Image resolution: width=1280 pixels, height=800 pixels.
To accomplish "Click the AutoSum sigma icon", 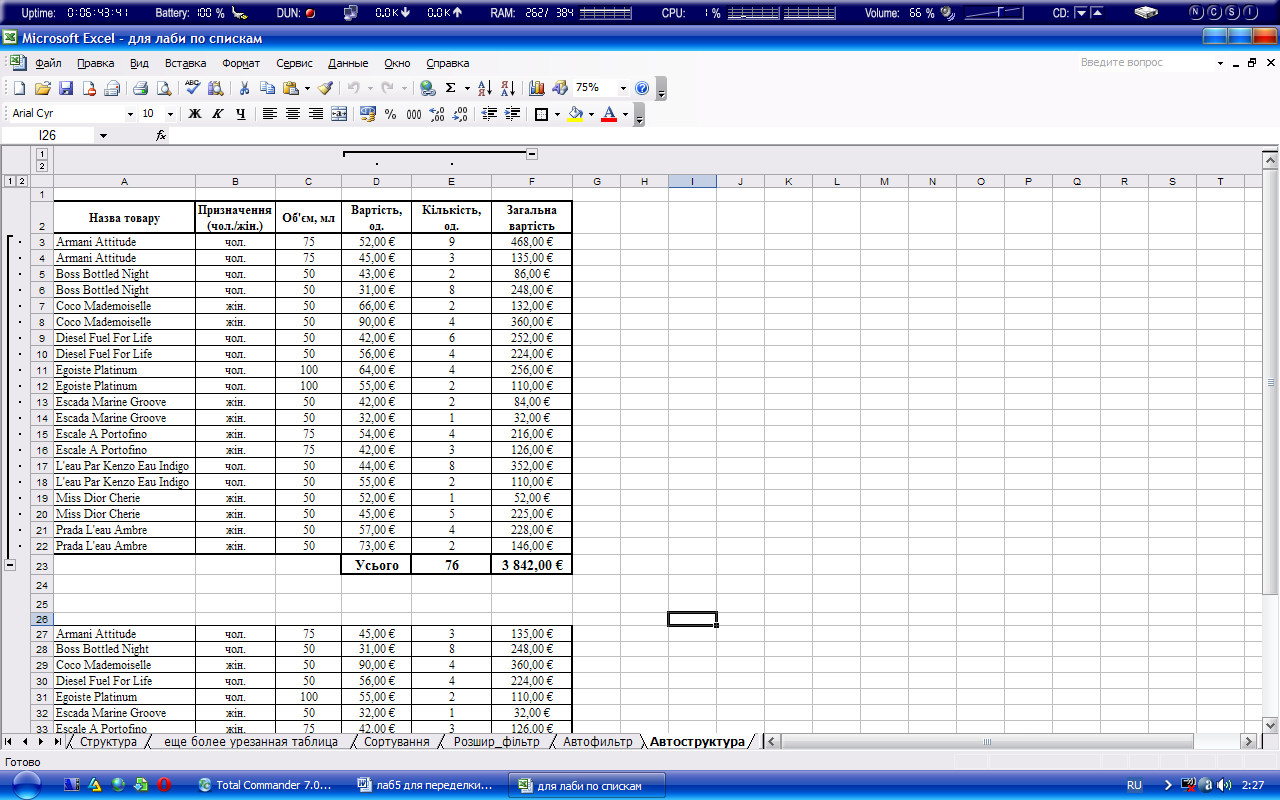I will 451,88.
